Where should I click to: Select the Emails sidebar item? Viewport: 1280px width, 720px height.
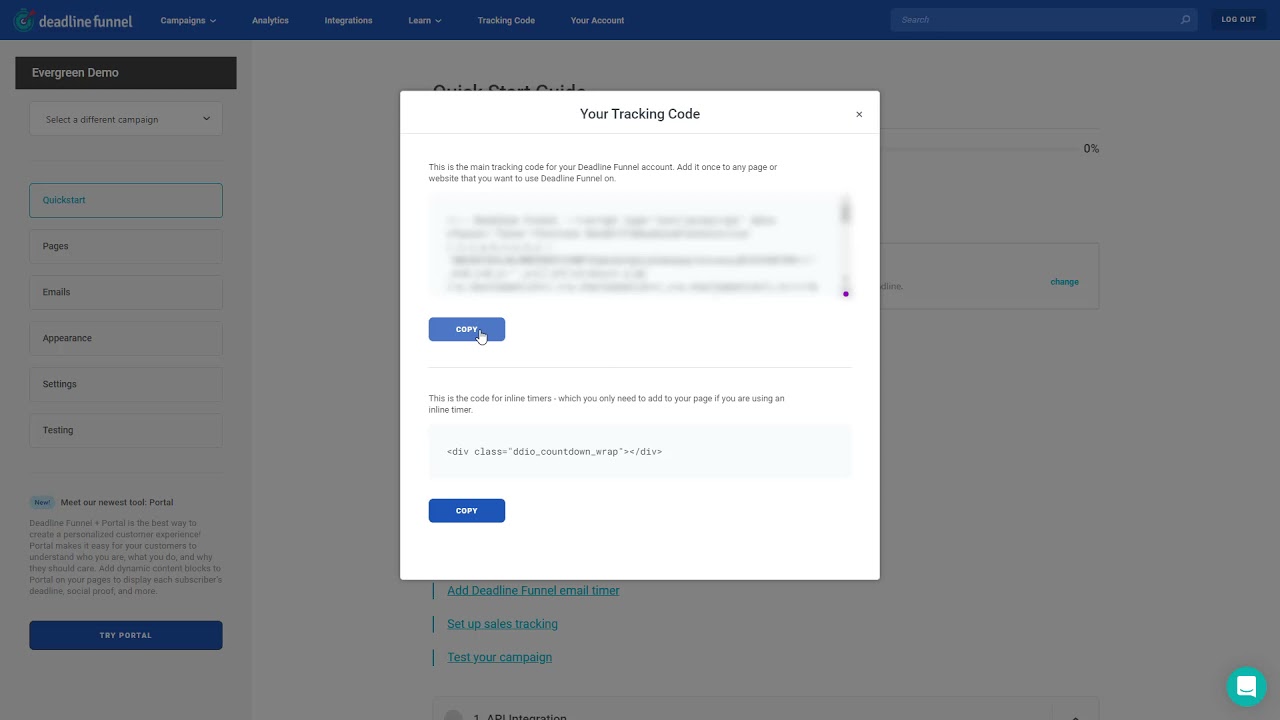126,292
